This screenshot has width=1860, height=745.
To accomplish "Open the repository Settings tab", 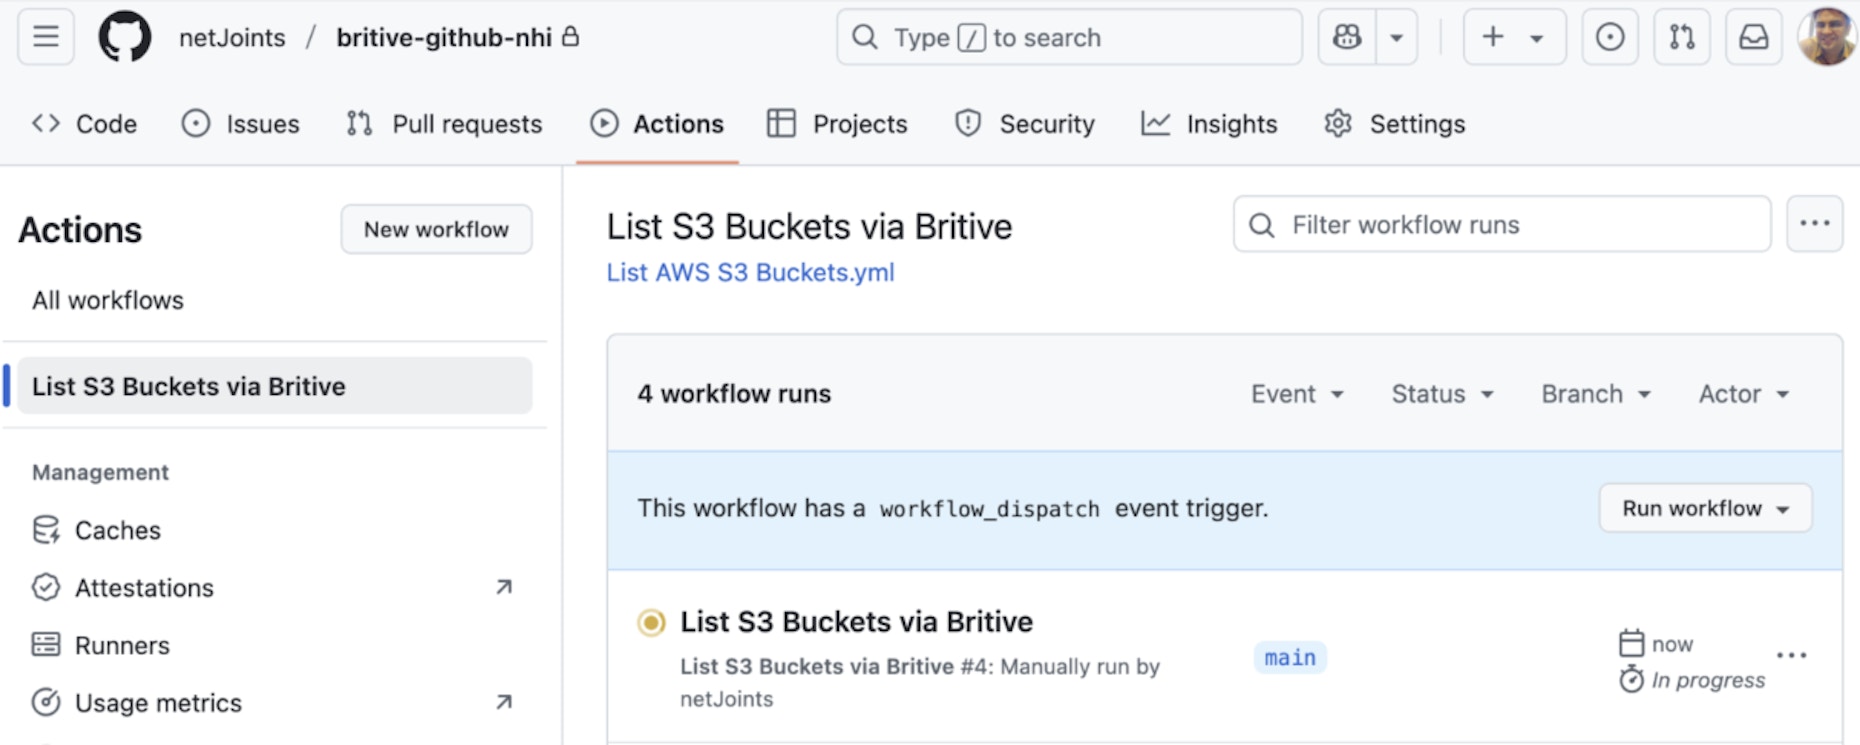I will click(x=1394, y=124).
